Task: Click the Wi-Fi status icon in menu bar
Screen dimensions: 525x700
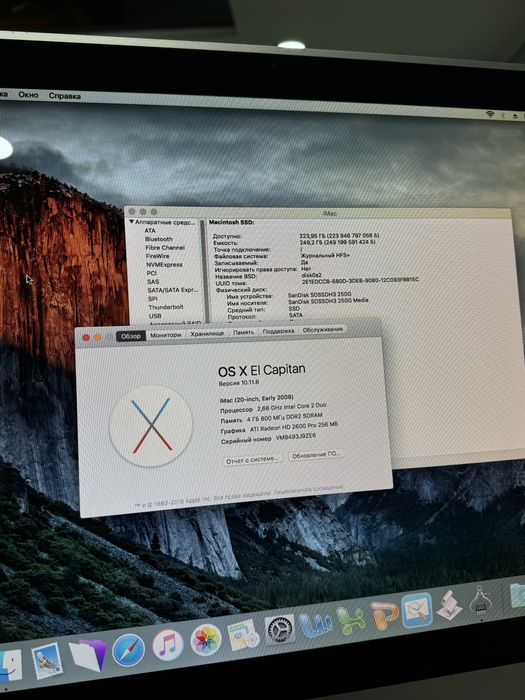Action: [490, 114]
